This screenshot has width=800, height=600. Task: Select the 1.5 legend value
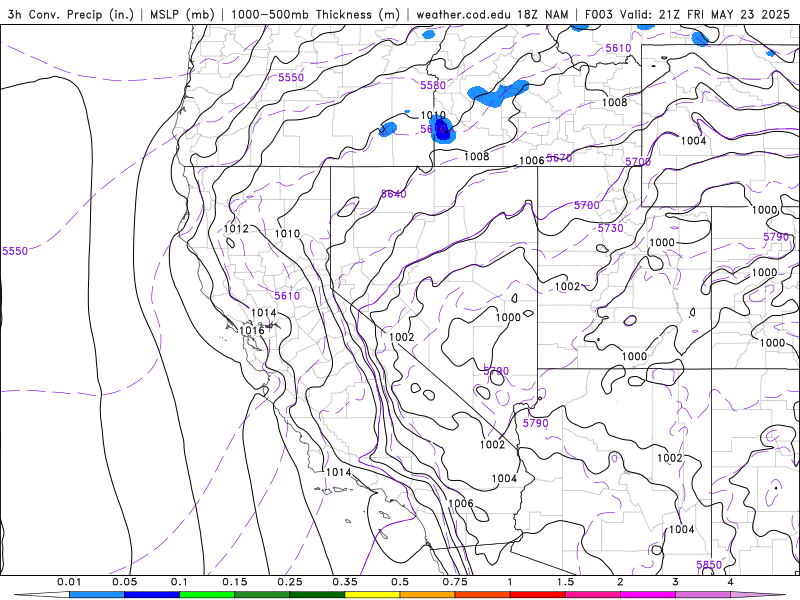click(x=565, y=582)
